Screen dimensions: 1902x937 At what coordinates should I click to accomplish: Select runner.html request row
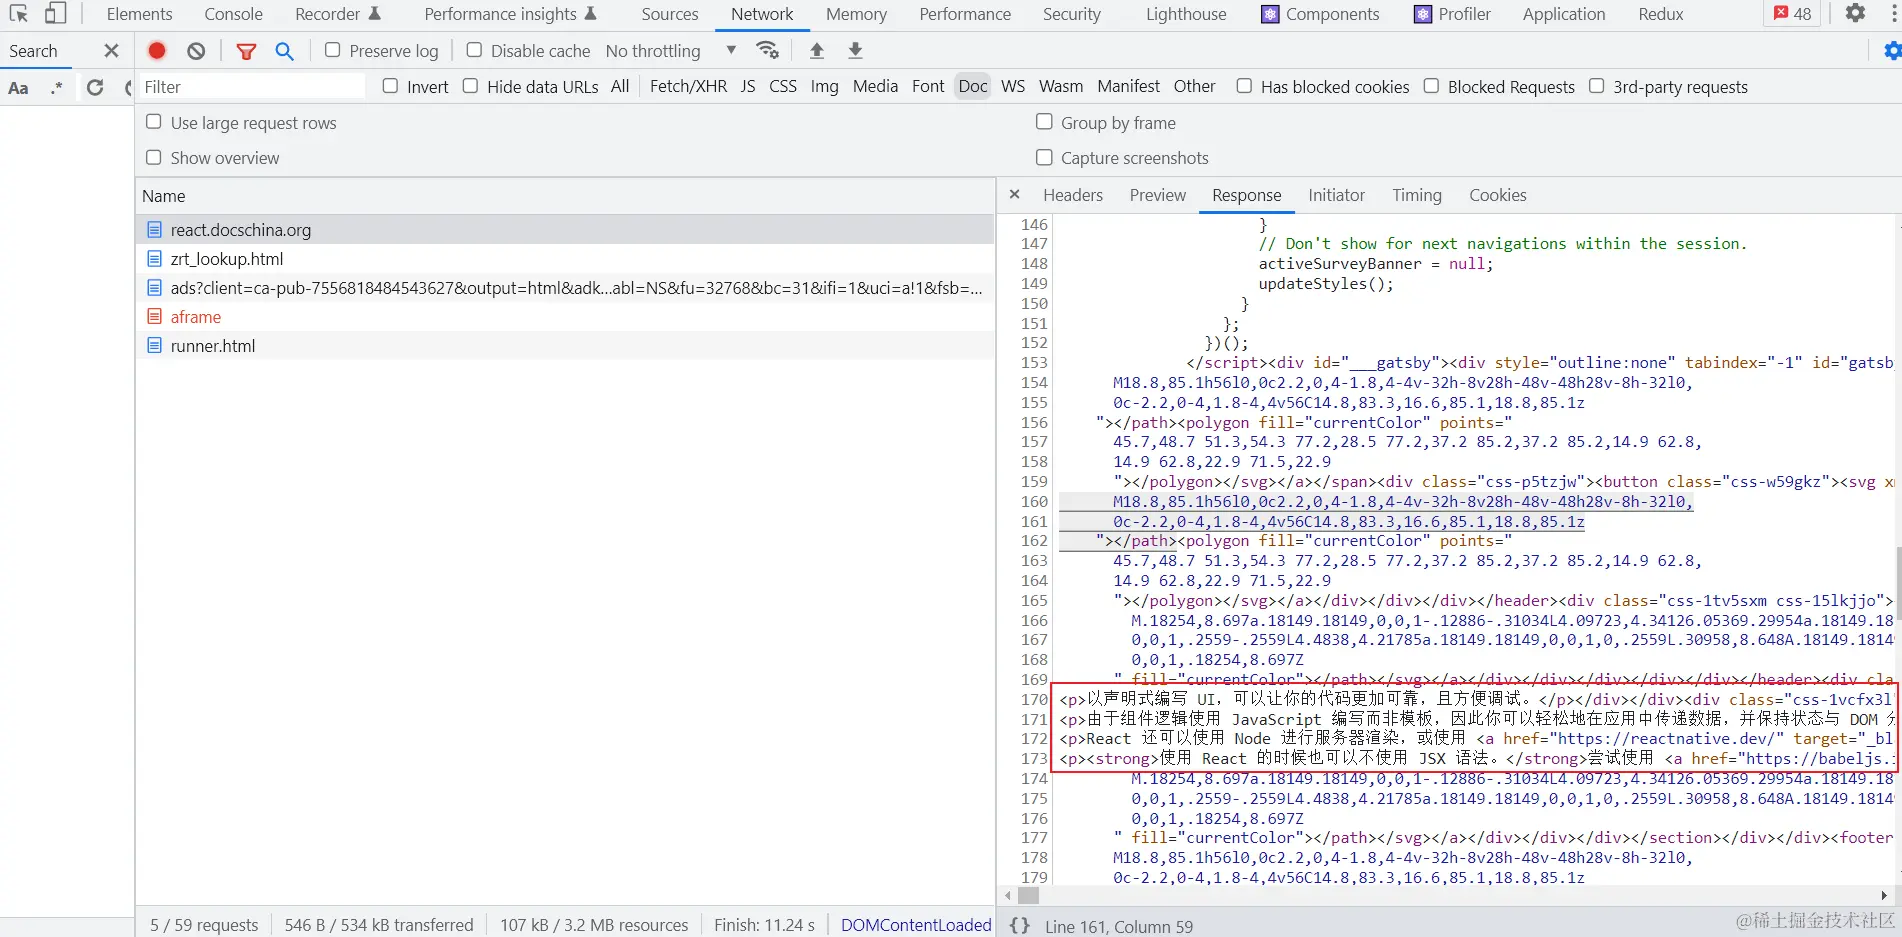[x=565, y=346]
